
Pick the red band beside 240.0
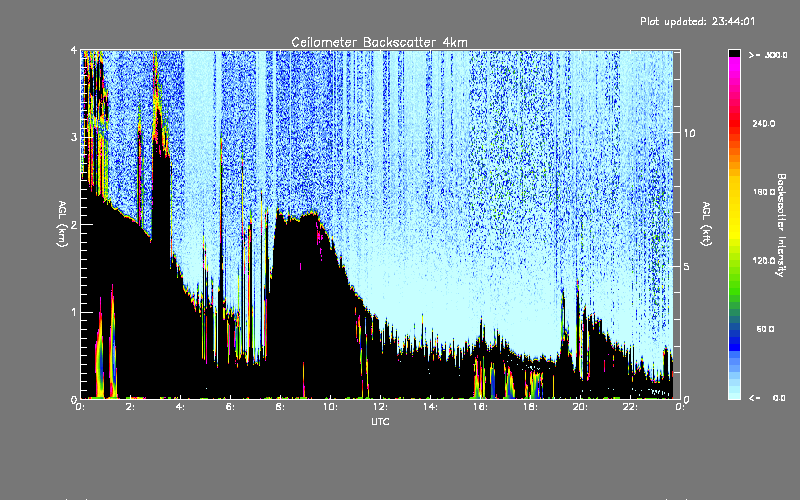tap(734, 123)
